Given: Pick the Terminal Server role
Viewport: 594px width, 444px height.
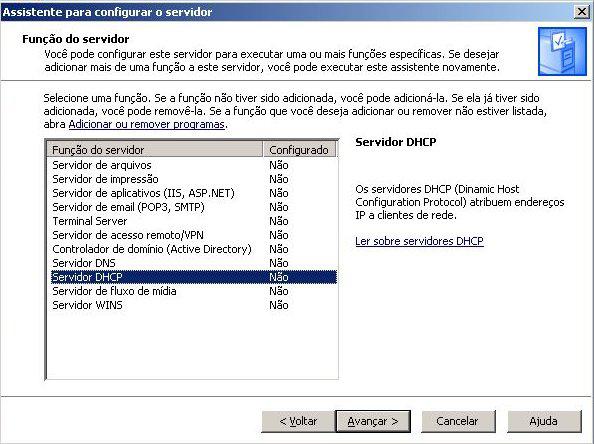Looking at the screenshot, I should coord(193,221).
